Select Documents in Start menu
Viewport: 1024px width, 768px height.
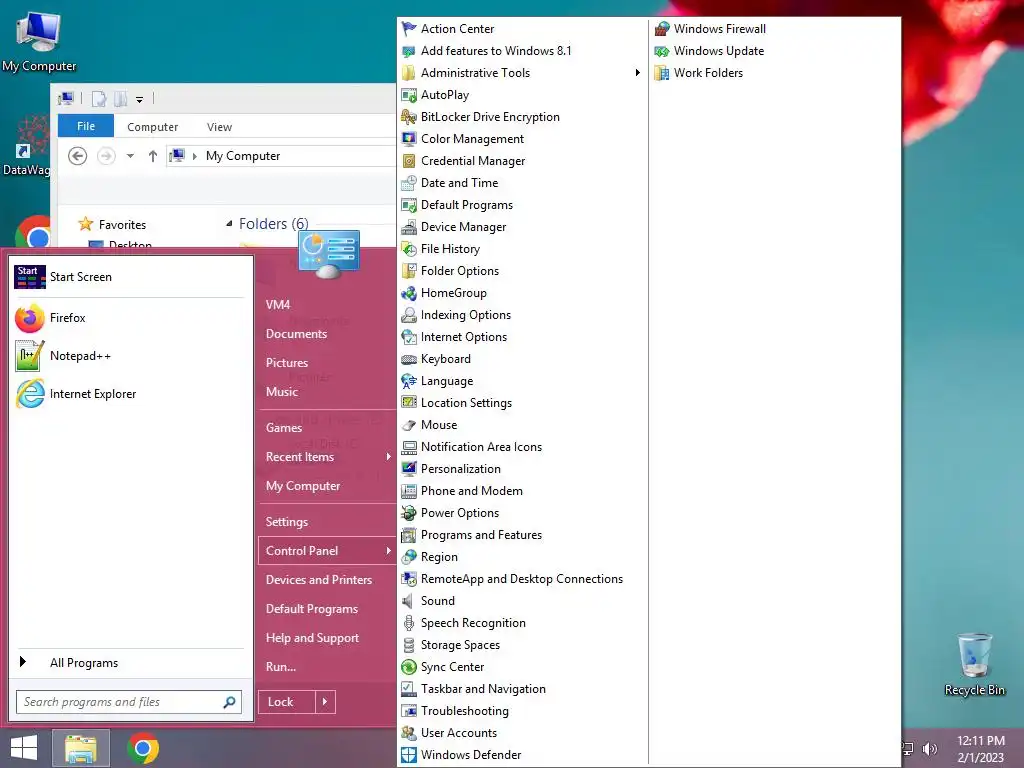pyautogui.click(x=296, y=334)
